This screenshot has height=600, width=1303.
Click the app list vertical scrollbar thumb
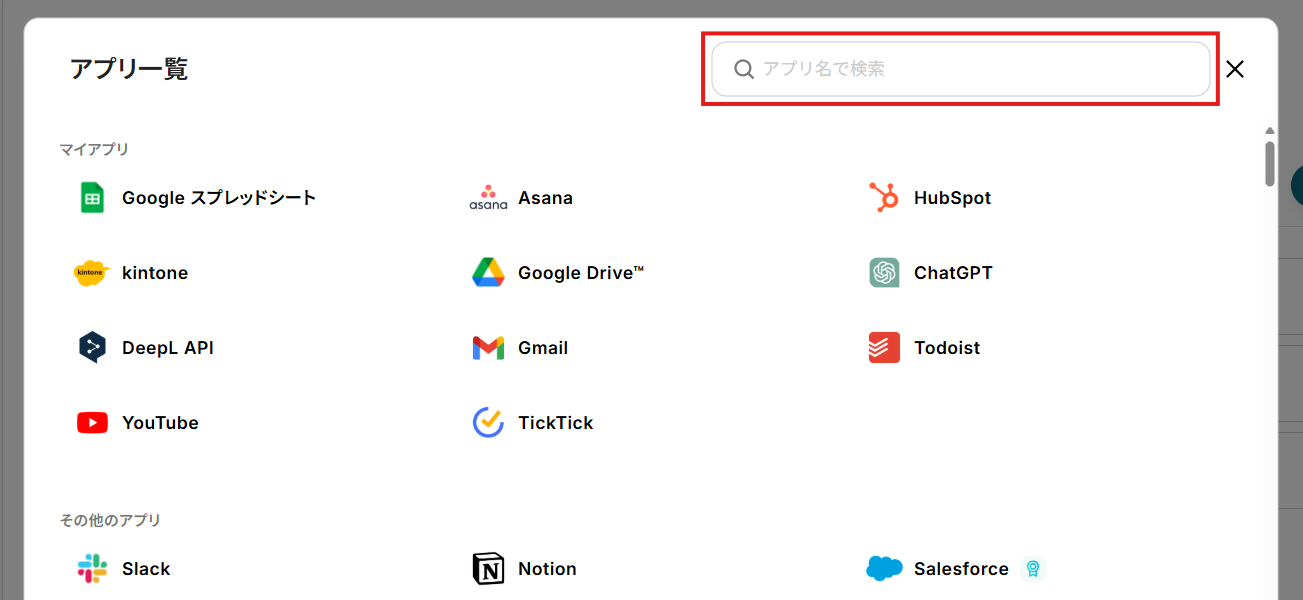[1270, 164]
